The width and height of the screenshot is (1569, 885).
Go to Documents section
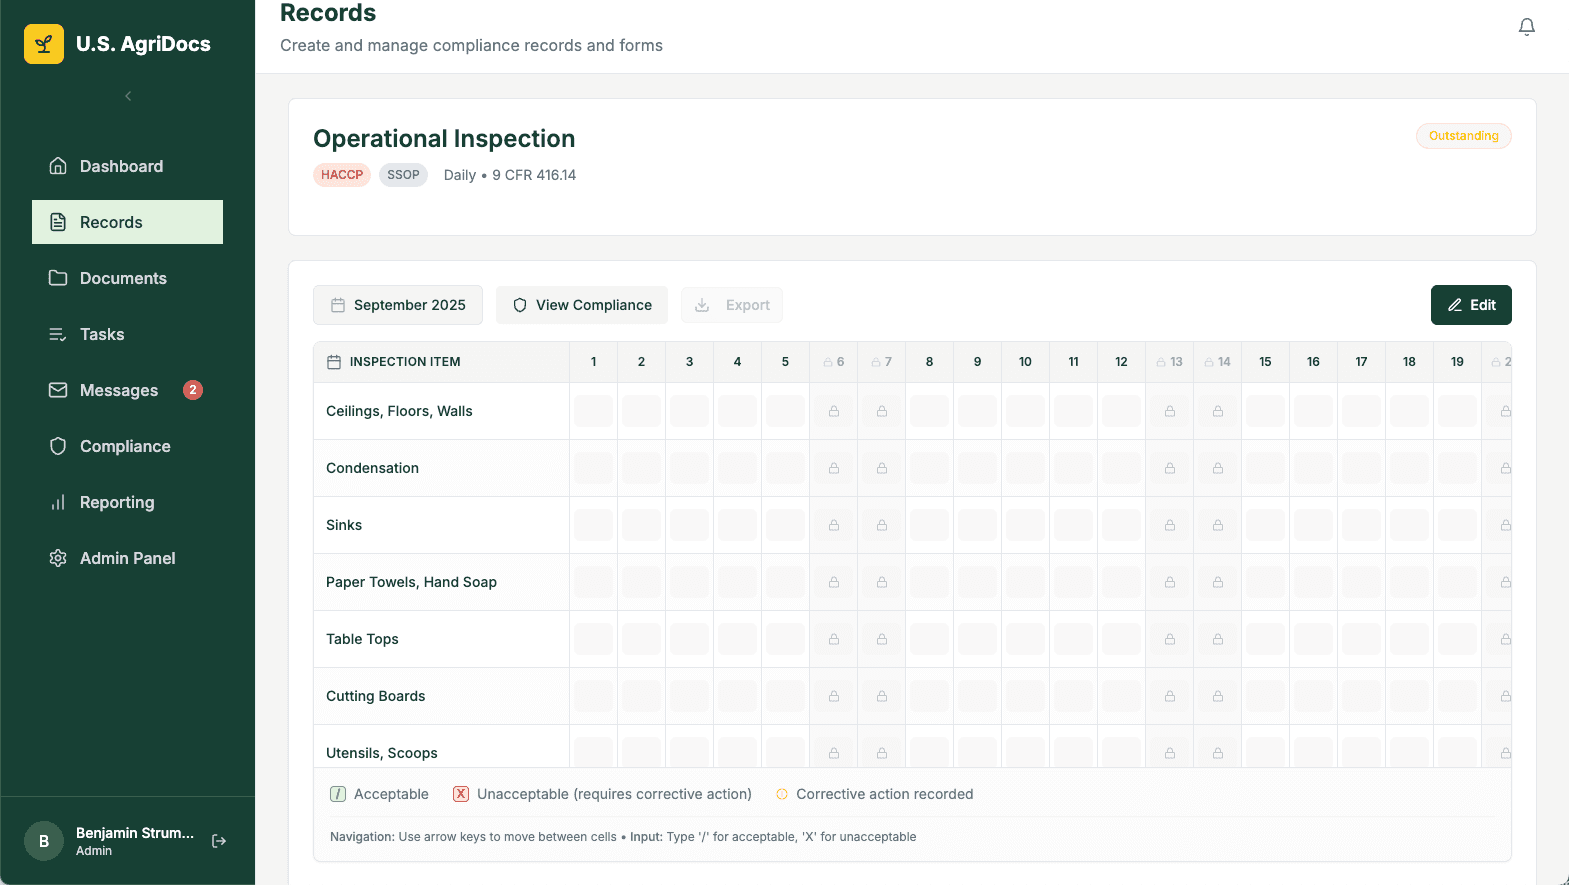pyautogui.click(x=127, y=278)
